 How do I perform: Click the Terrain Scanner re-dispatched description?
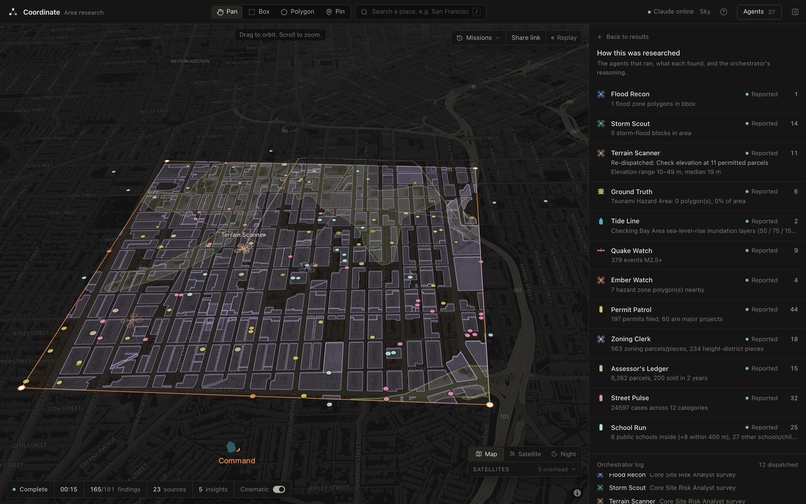coord(689,163)
